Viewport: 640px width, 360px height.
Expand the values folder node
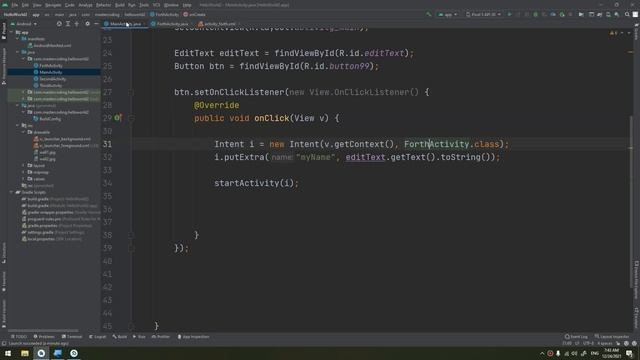click(x=24, y=179)
